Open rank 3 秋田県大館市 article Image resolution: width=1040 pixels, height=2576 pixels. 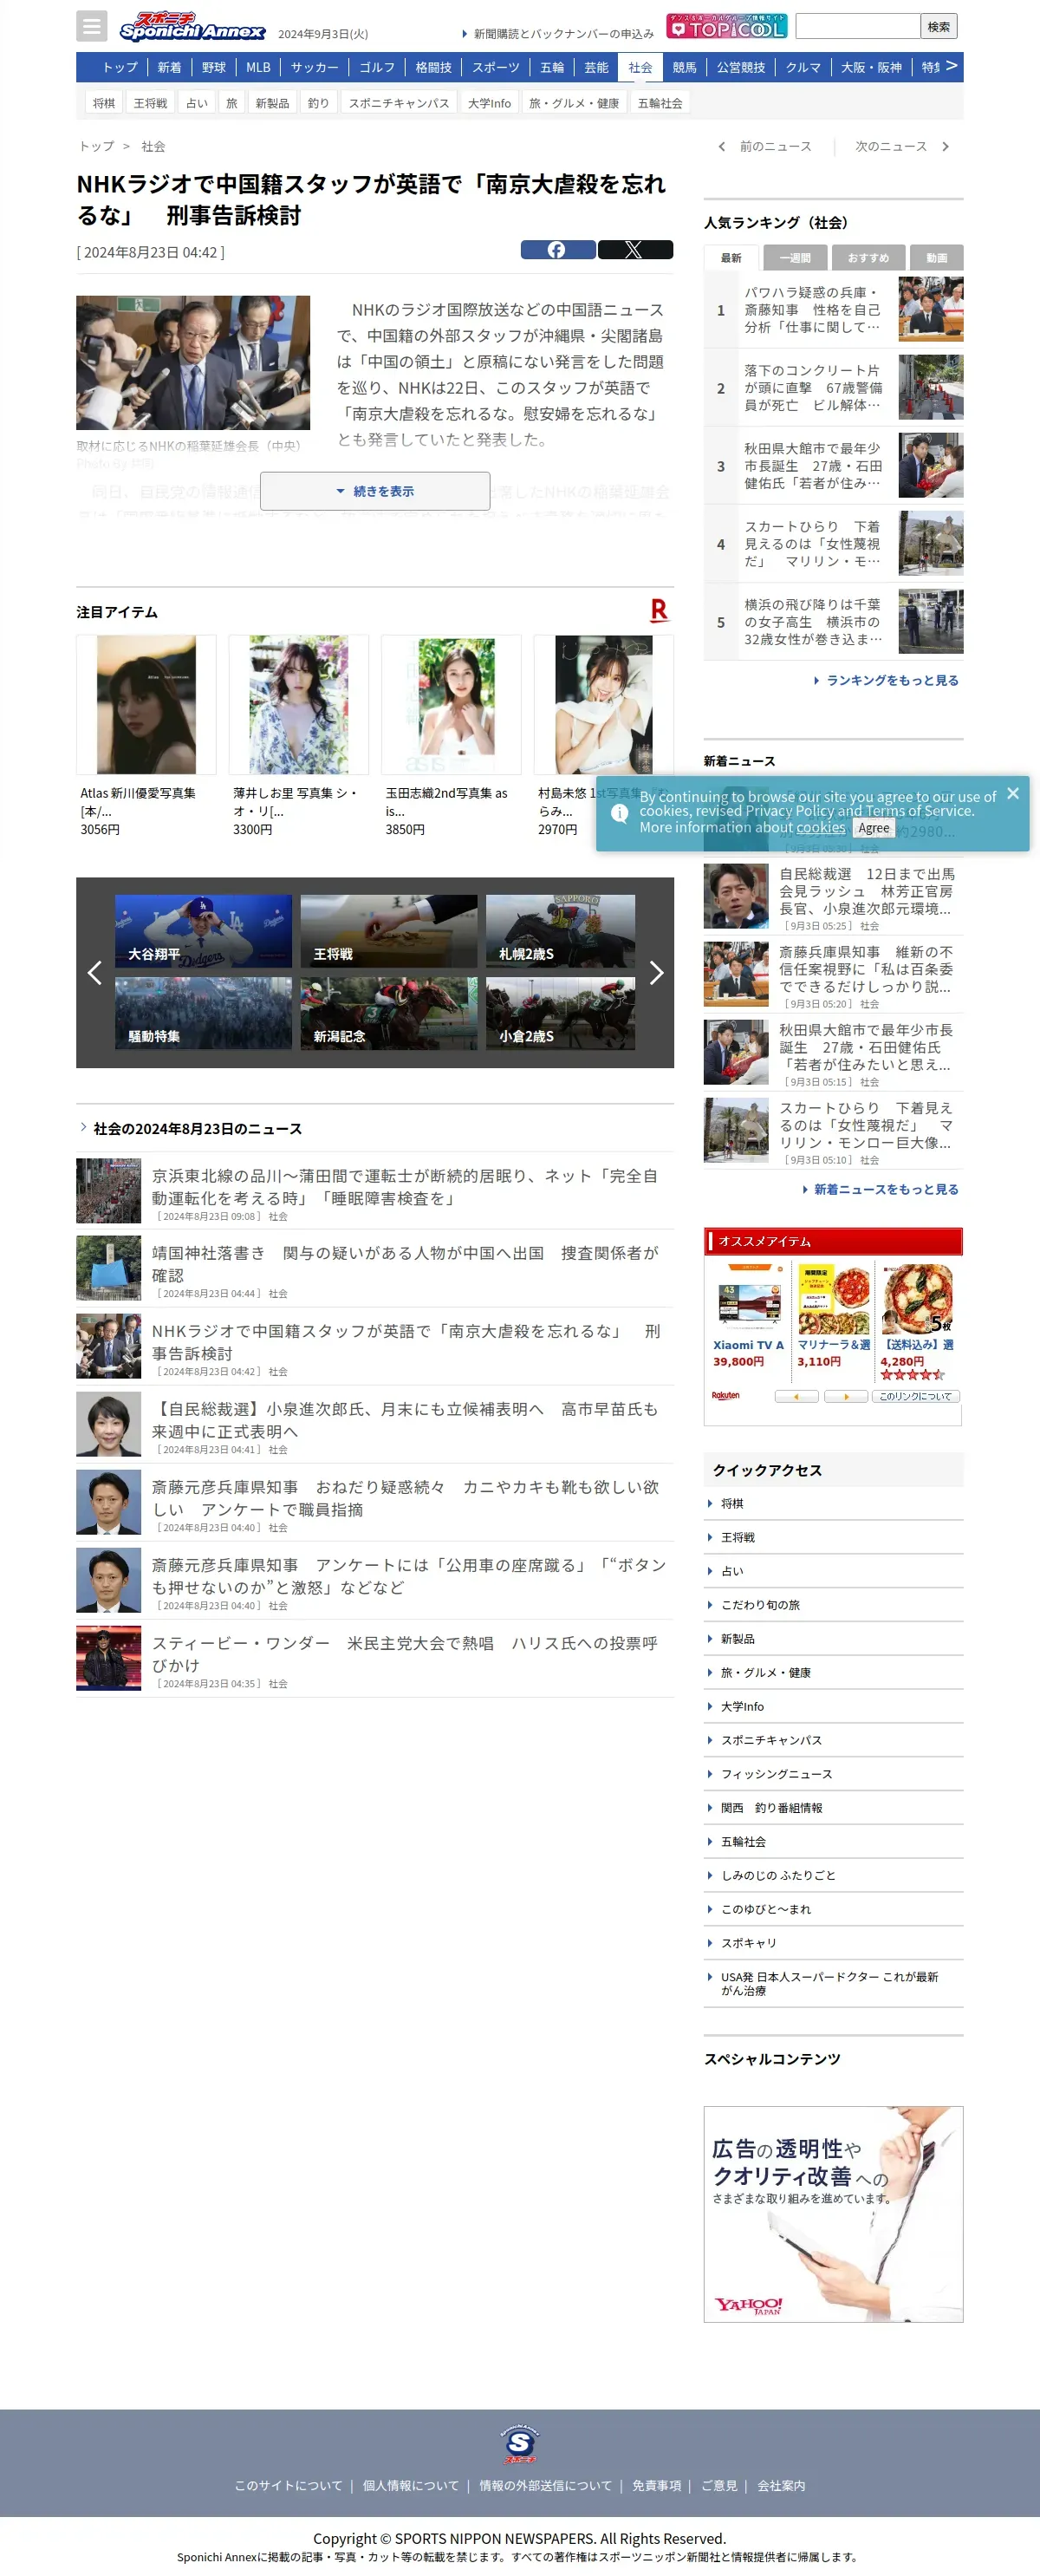click(x=833, y=466)
